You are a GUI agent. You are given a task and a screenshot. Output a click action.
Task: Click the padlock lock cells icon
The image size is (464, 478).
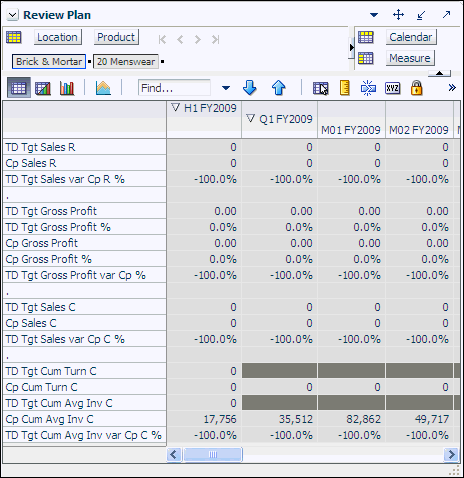(x=416, y=88)
